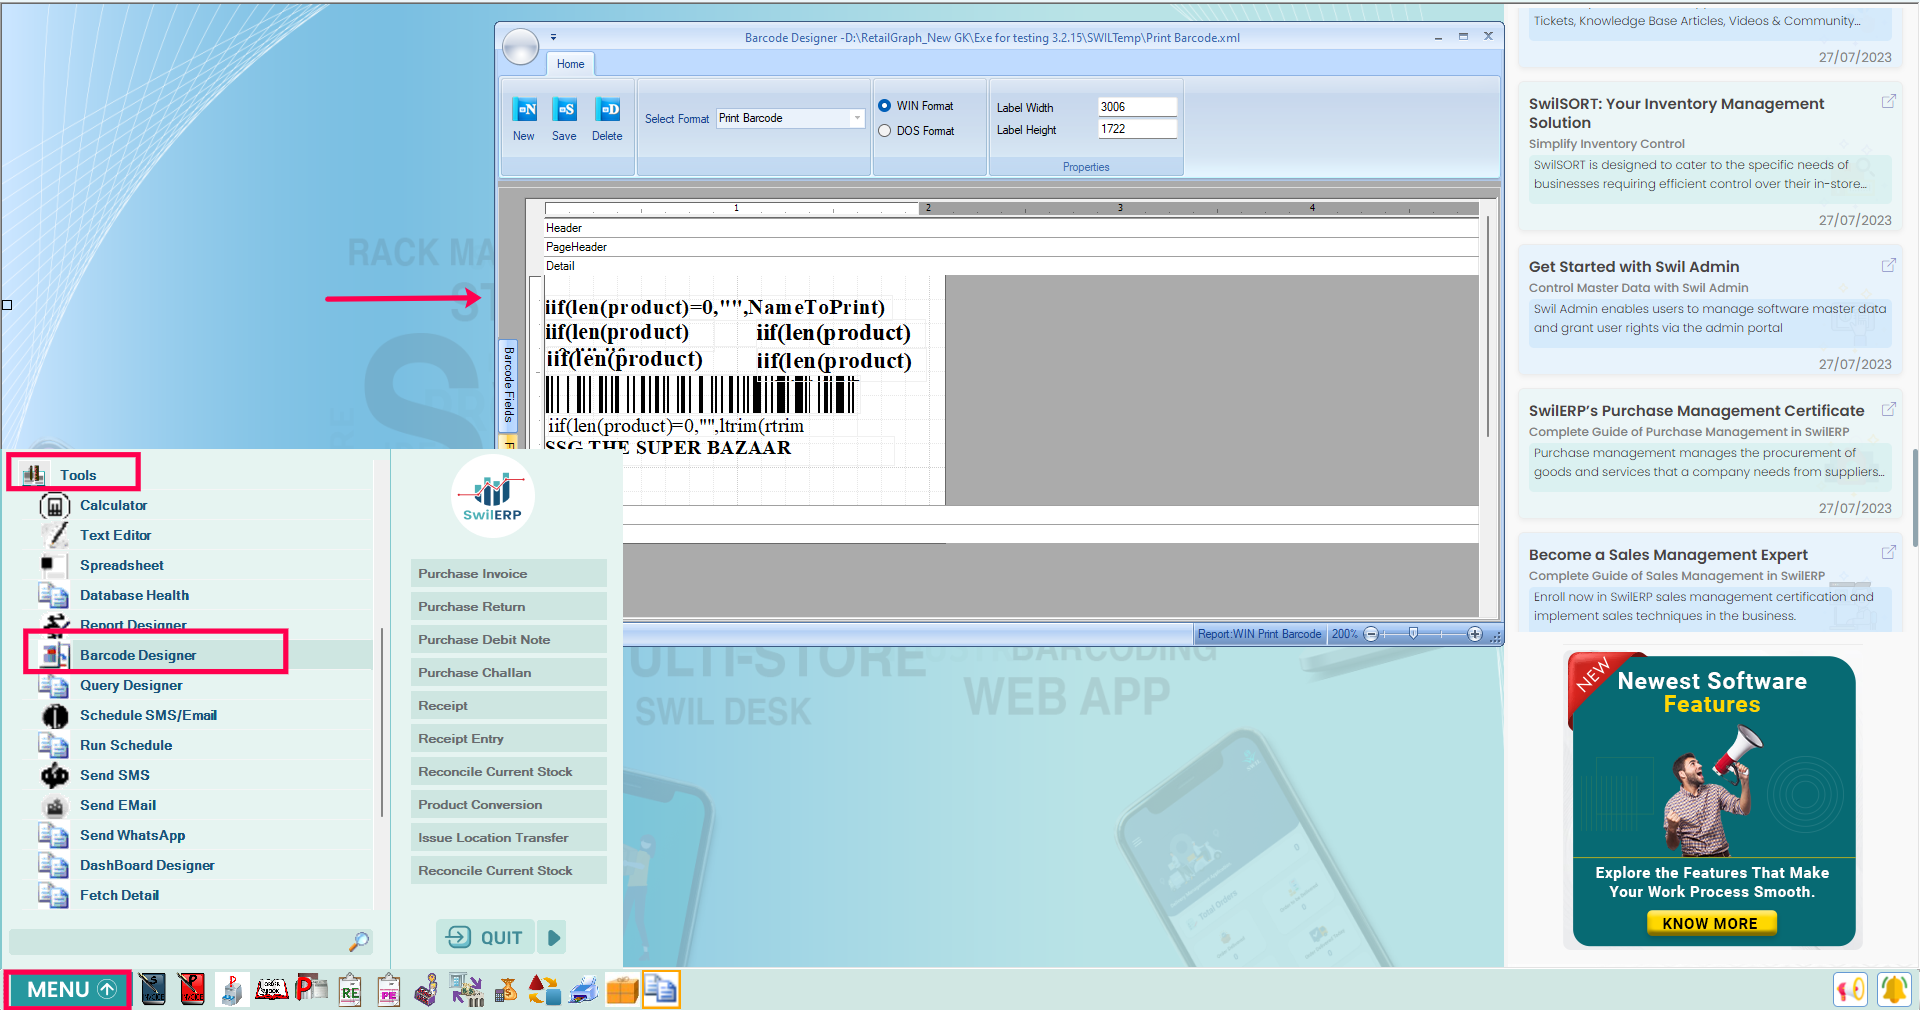Screen dimensions: 1920x1010
Task: Select Run Schedule from Tools list
Action: point(126,746)
